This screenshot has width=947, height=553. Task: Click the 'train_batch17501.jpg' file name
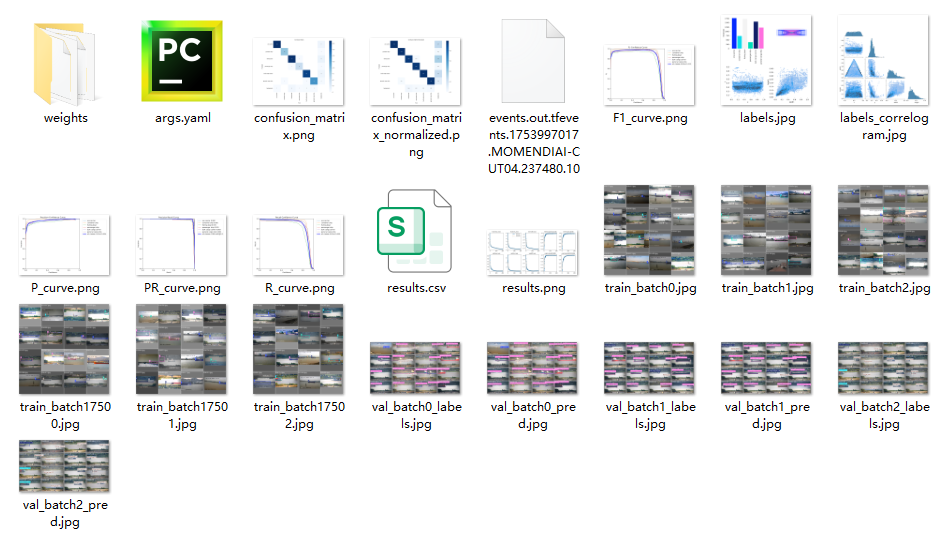tap(182, 415)
